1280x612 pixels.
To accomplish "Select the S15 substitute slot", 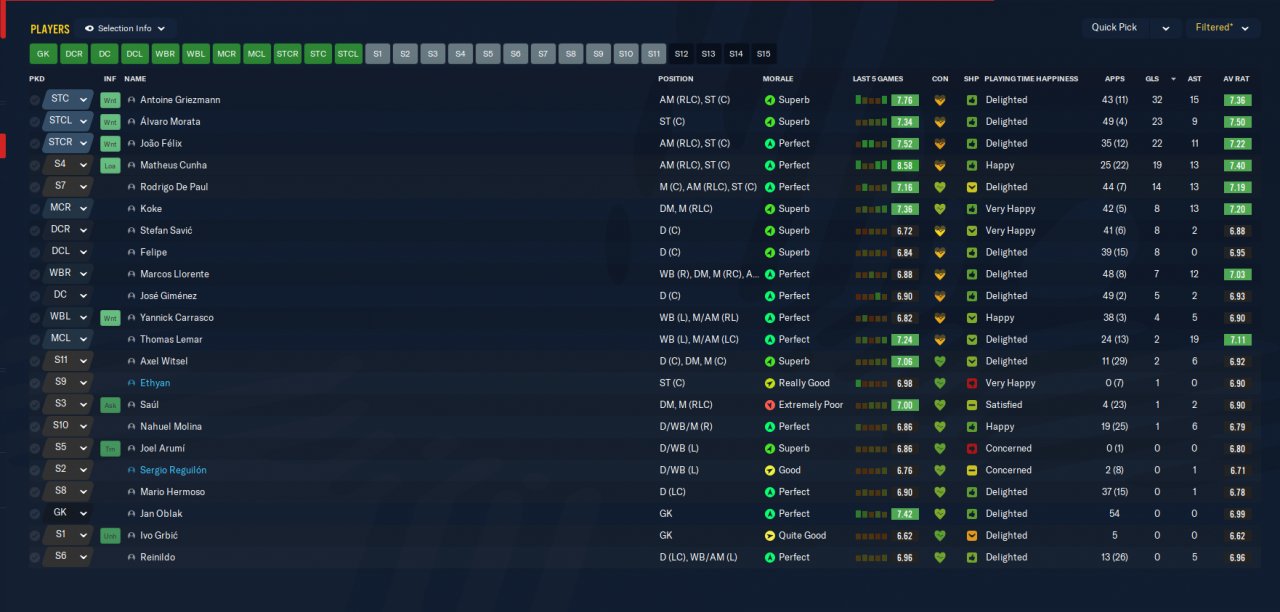I will pyautogui.click(x=764, y=54).
